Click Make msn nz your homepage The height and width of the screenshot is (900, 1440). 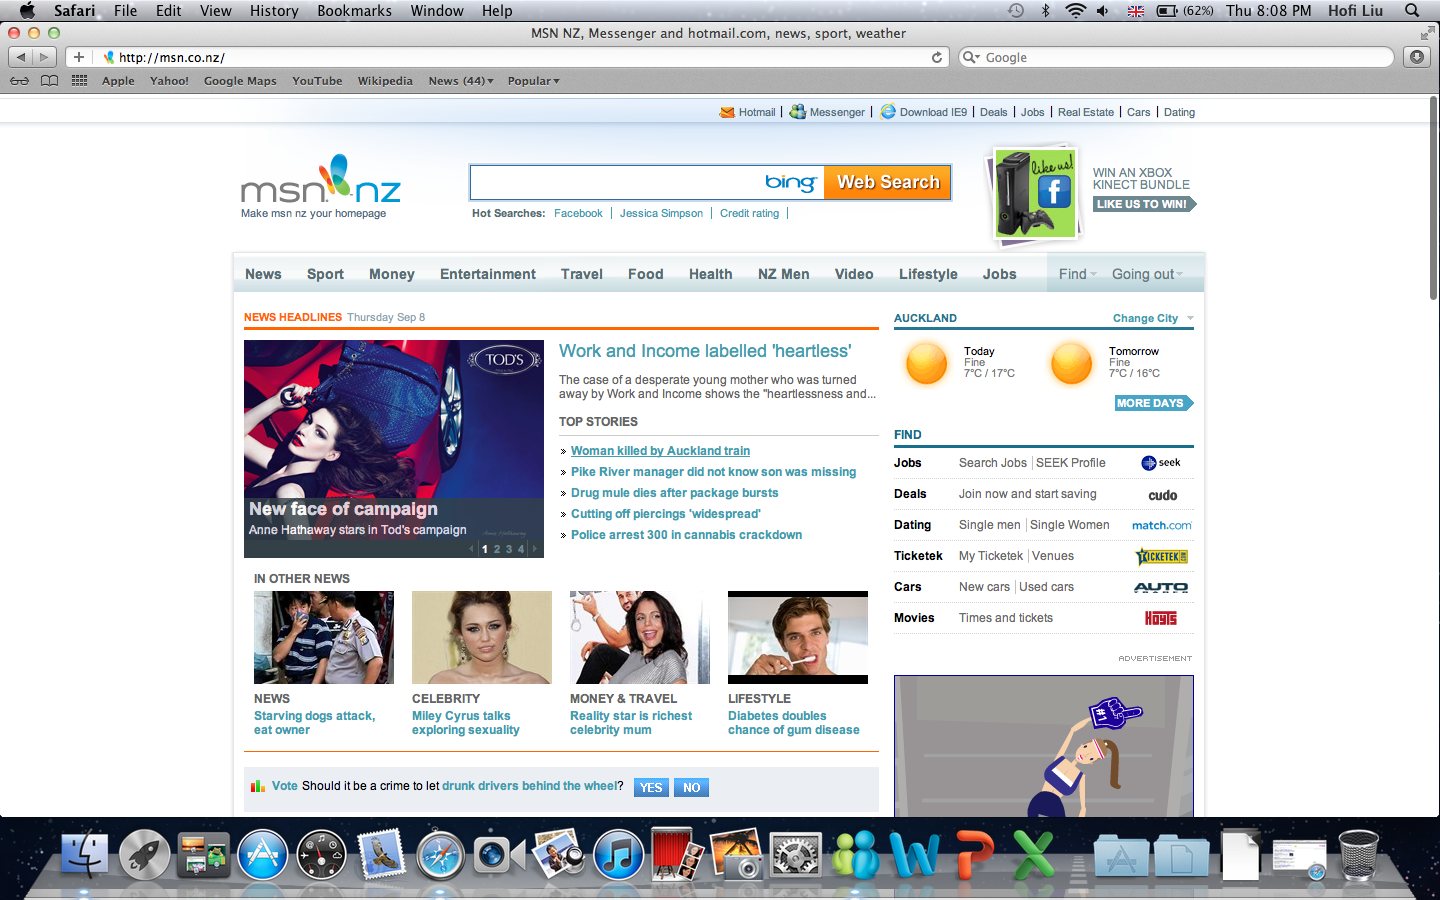coord(313,213)
